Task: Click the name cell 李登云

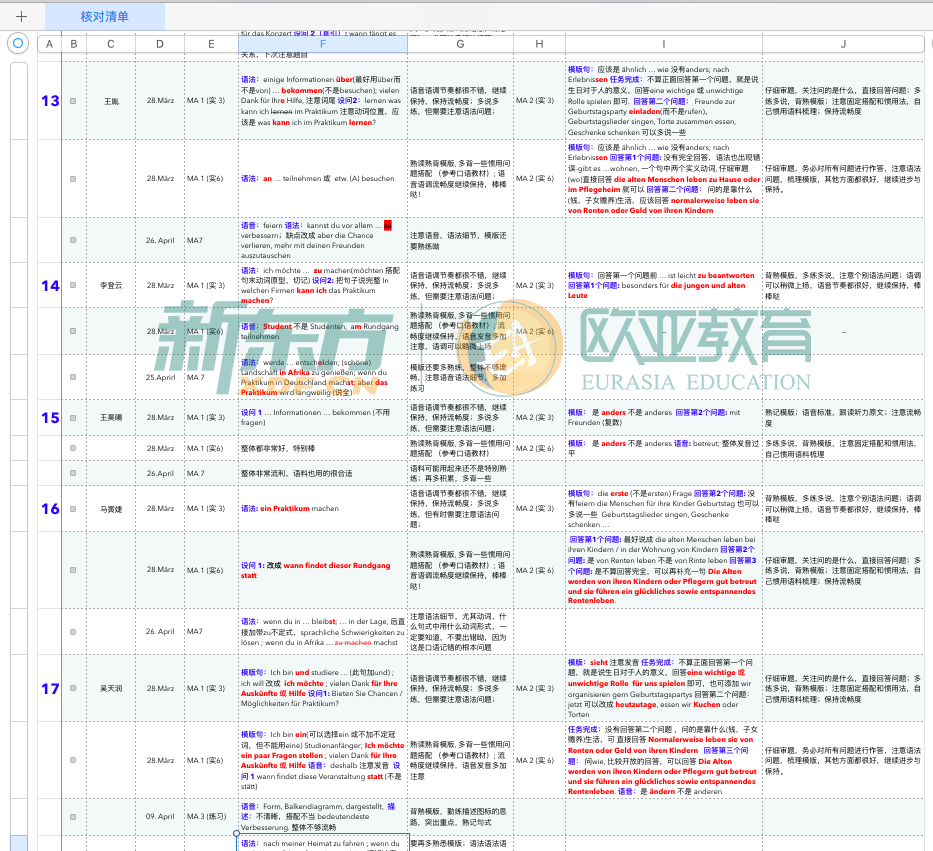Action: [x=111, y=285]
